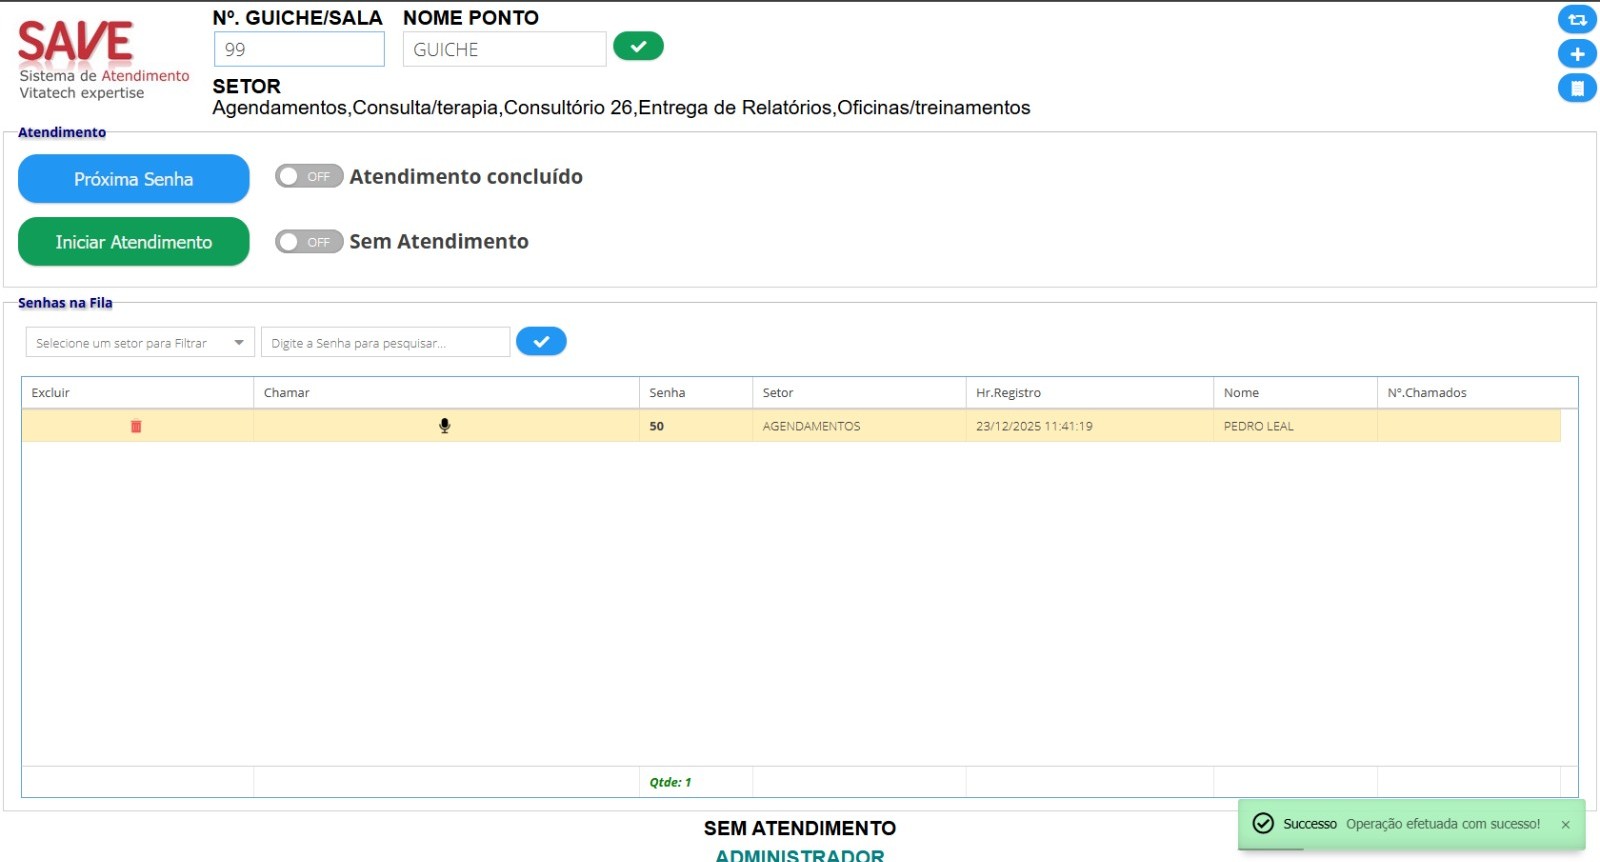
Task: Dismiss the success notification toast
Action: [1565, 825]
